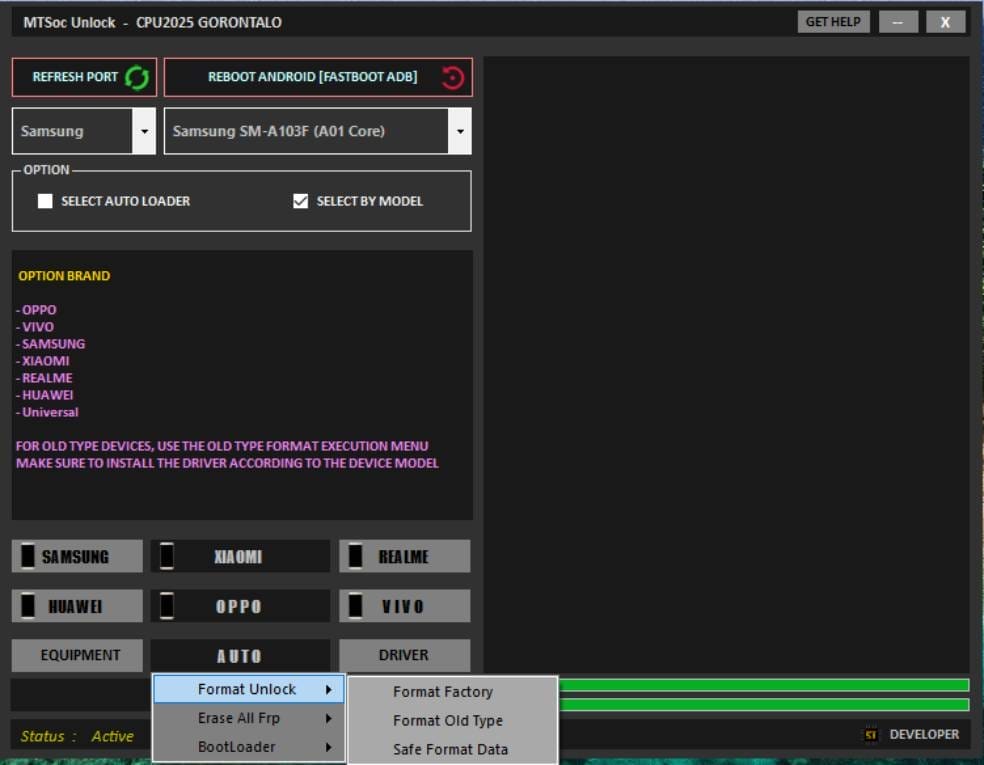Enable SELECT AUTO LOADER option
This screenshot has height=765, width=984.
(x=45, y=201)
